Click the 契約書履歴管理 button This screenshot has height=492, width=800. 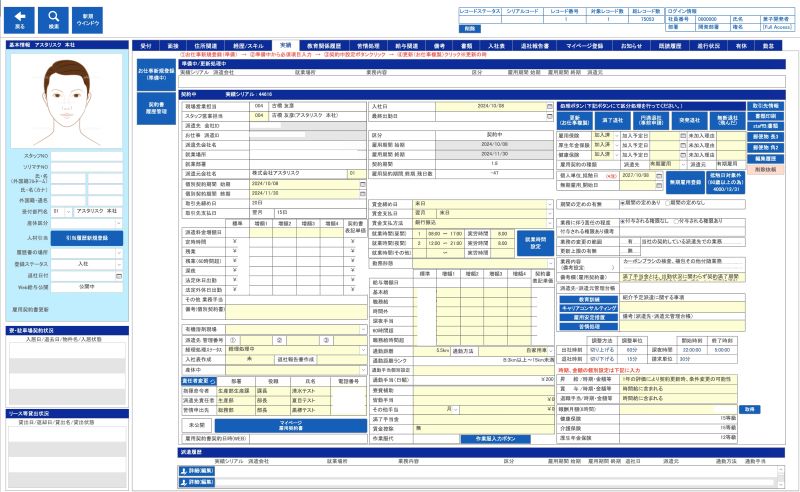(x=156, y=108)
